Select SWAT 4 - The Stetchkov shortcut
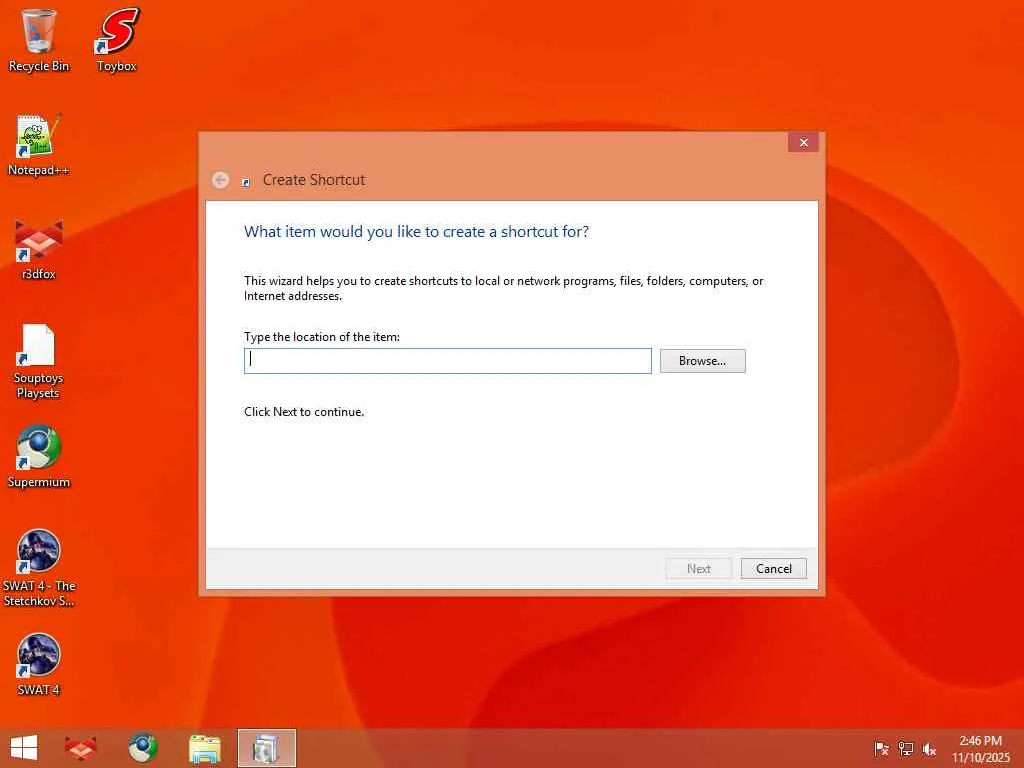This screenshot has width=1024, height=768. click(x=39, y=568)
